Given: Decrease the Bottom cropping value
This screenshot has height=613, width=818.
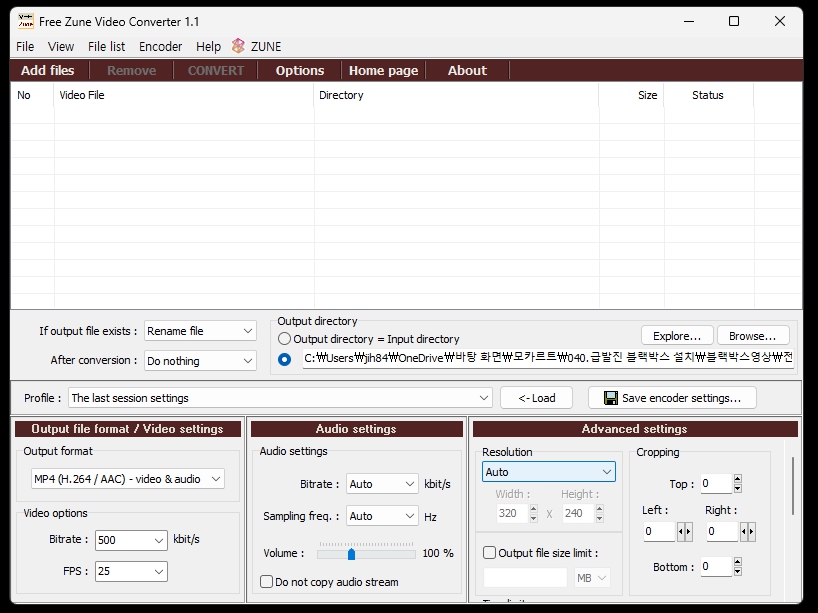Looking at the screenshot, I should pyautogui.click(x=737, y=572).
